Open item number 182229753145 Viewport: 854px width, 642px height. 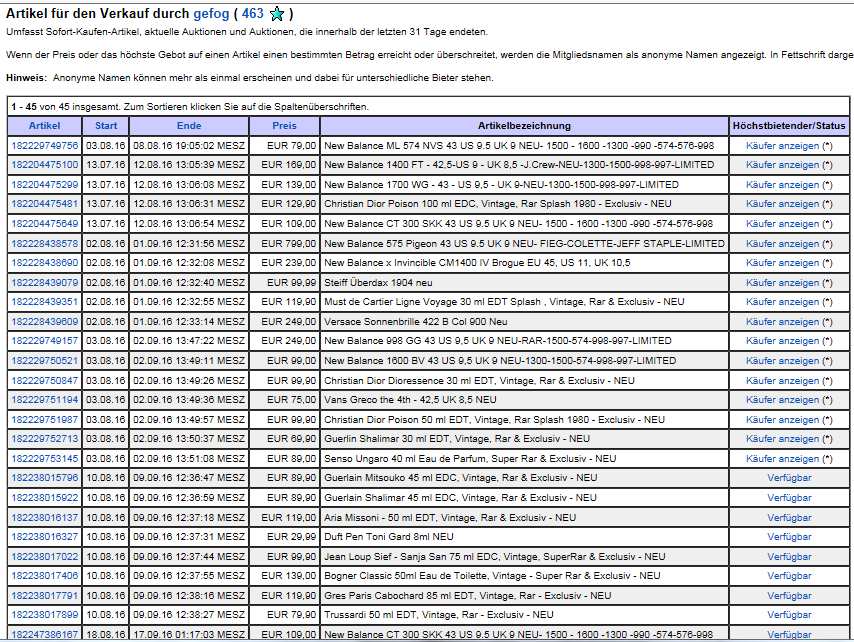coord(45,458)
